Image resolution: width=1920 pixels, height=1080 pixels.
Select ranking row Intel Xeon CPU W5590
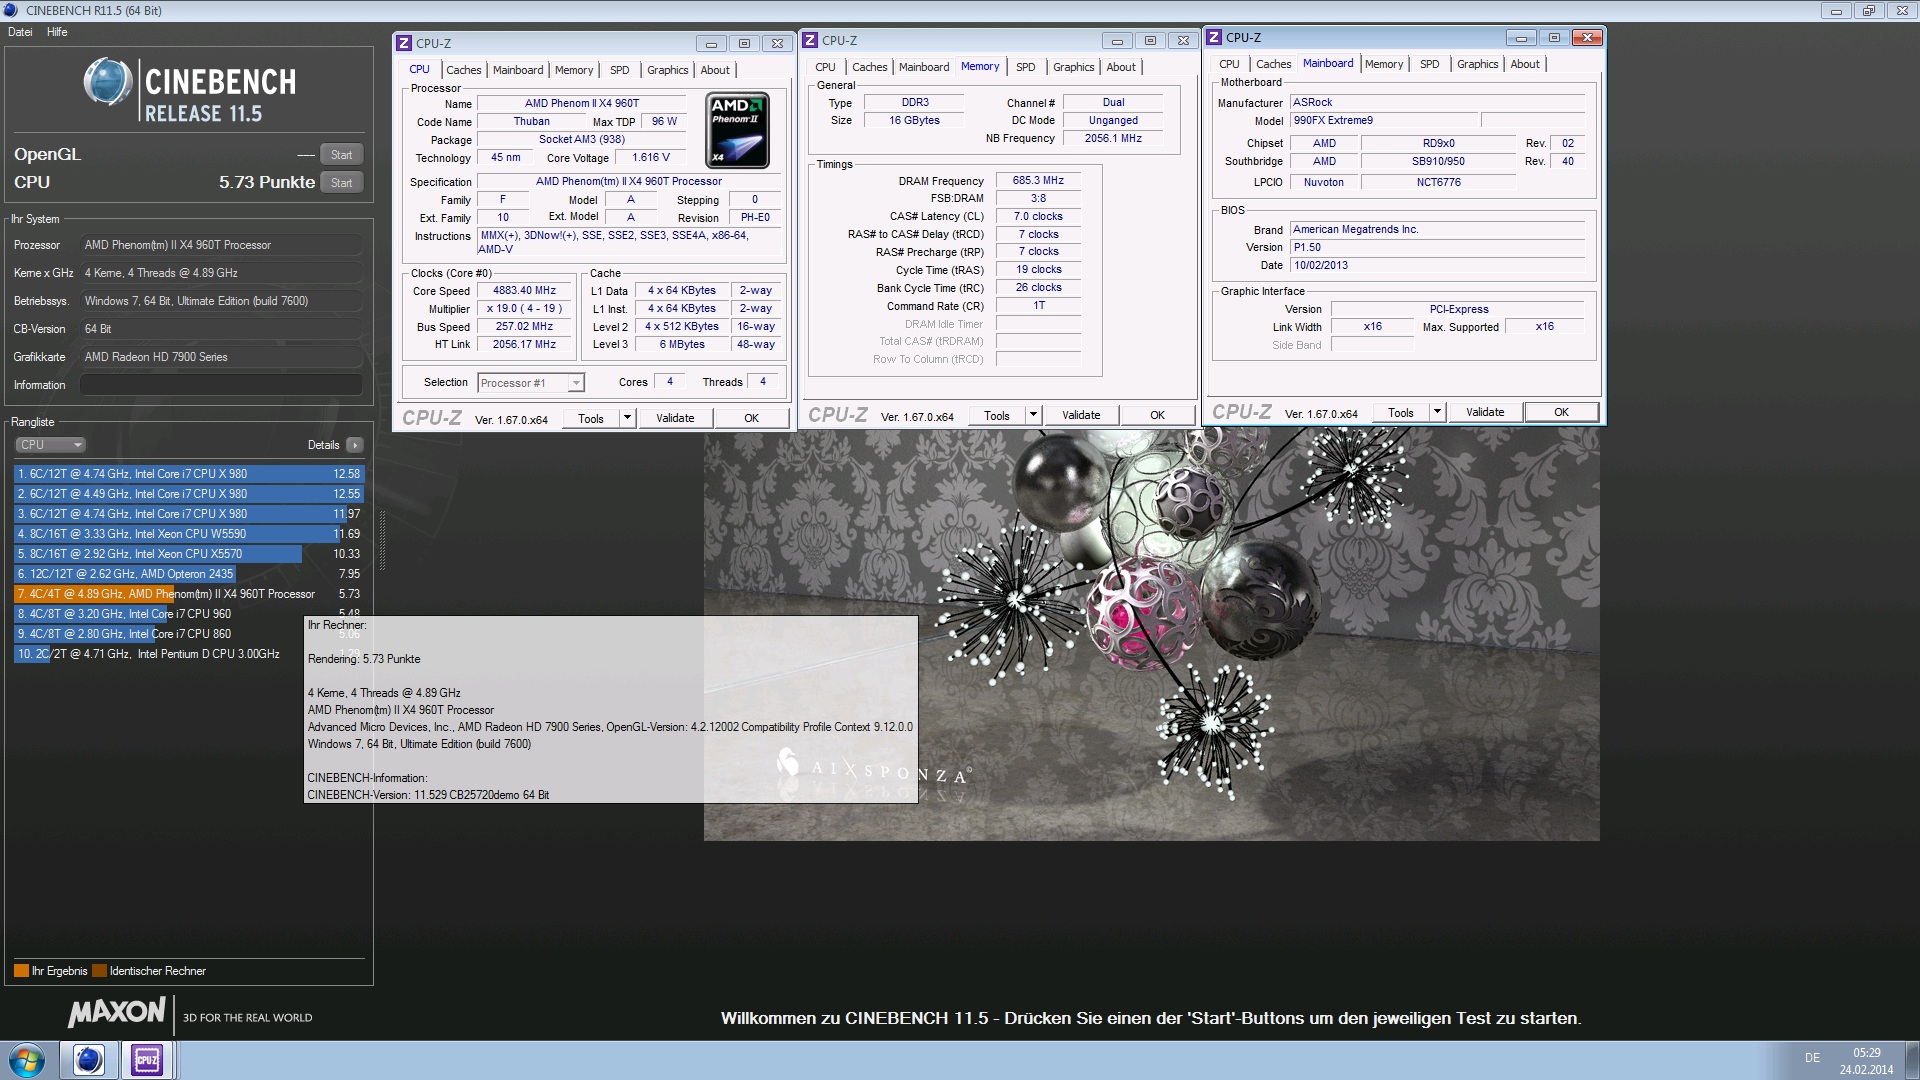tap(189, 534)
